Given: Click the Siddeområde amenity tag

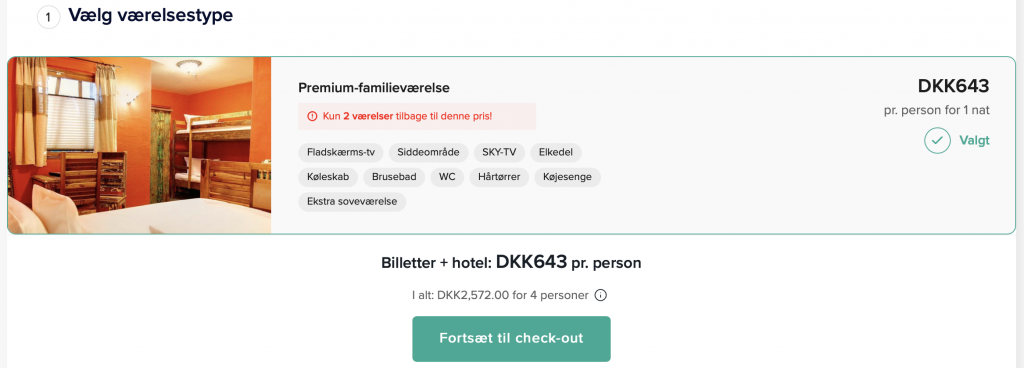Looking at the screenshot, I should click(x=428, y=153).
